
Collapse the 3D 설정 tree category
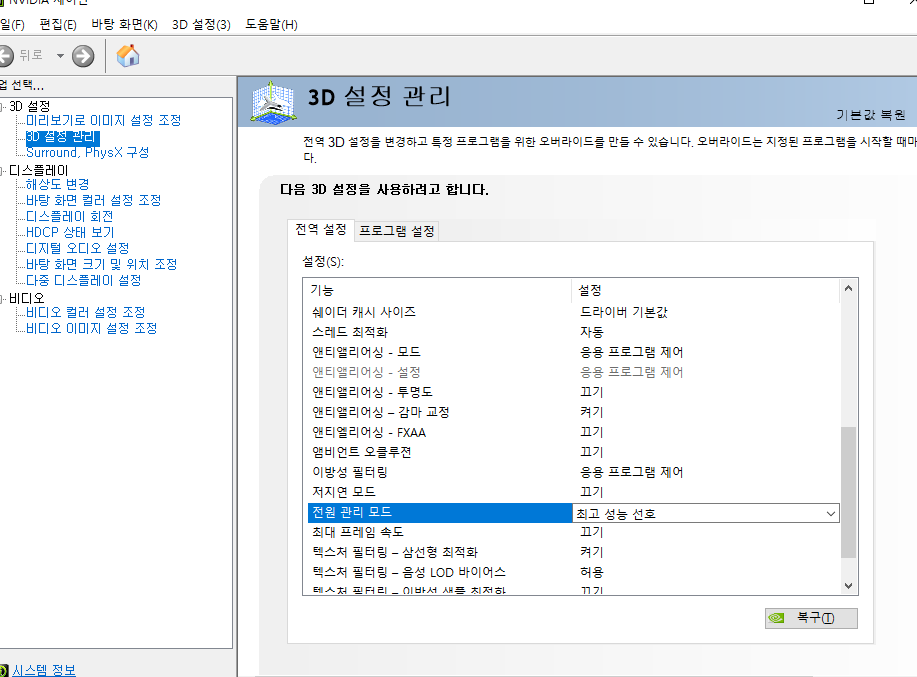[2, 106]
